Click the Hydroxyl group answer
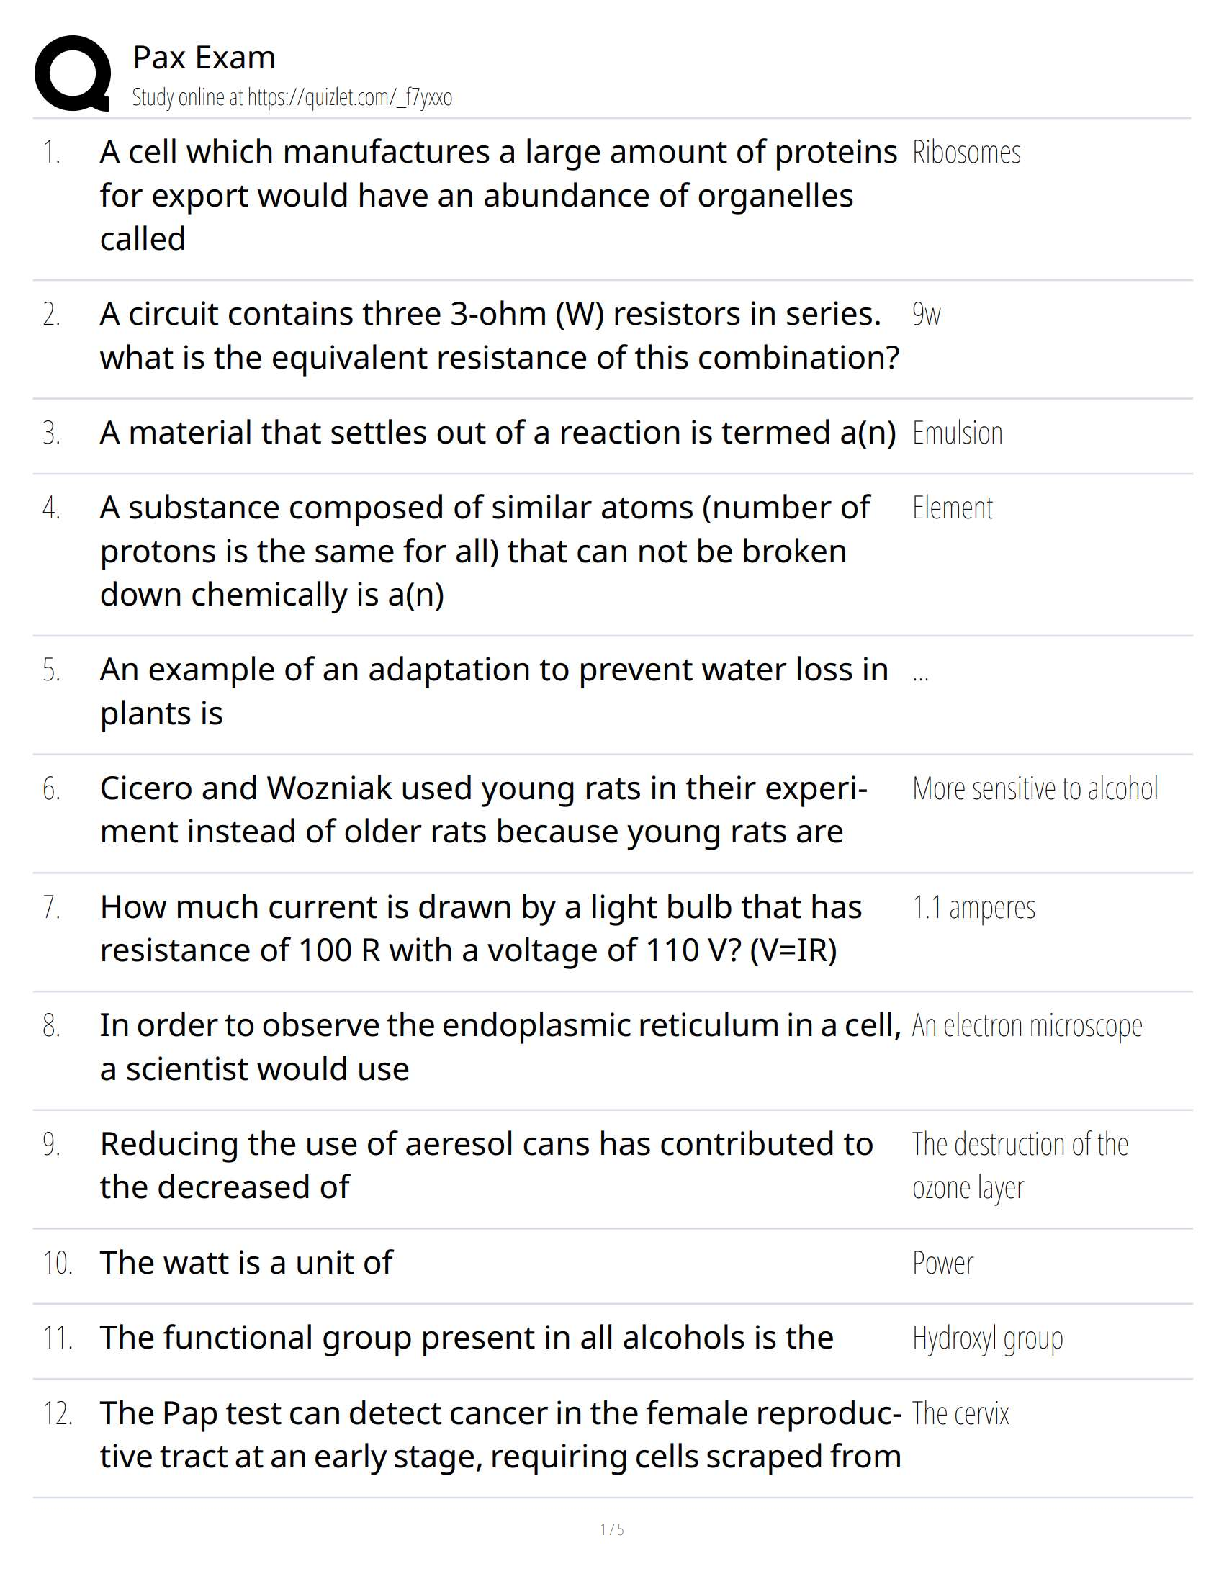This screenshot has height=1584, width=1224. tap(987, 1338)
